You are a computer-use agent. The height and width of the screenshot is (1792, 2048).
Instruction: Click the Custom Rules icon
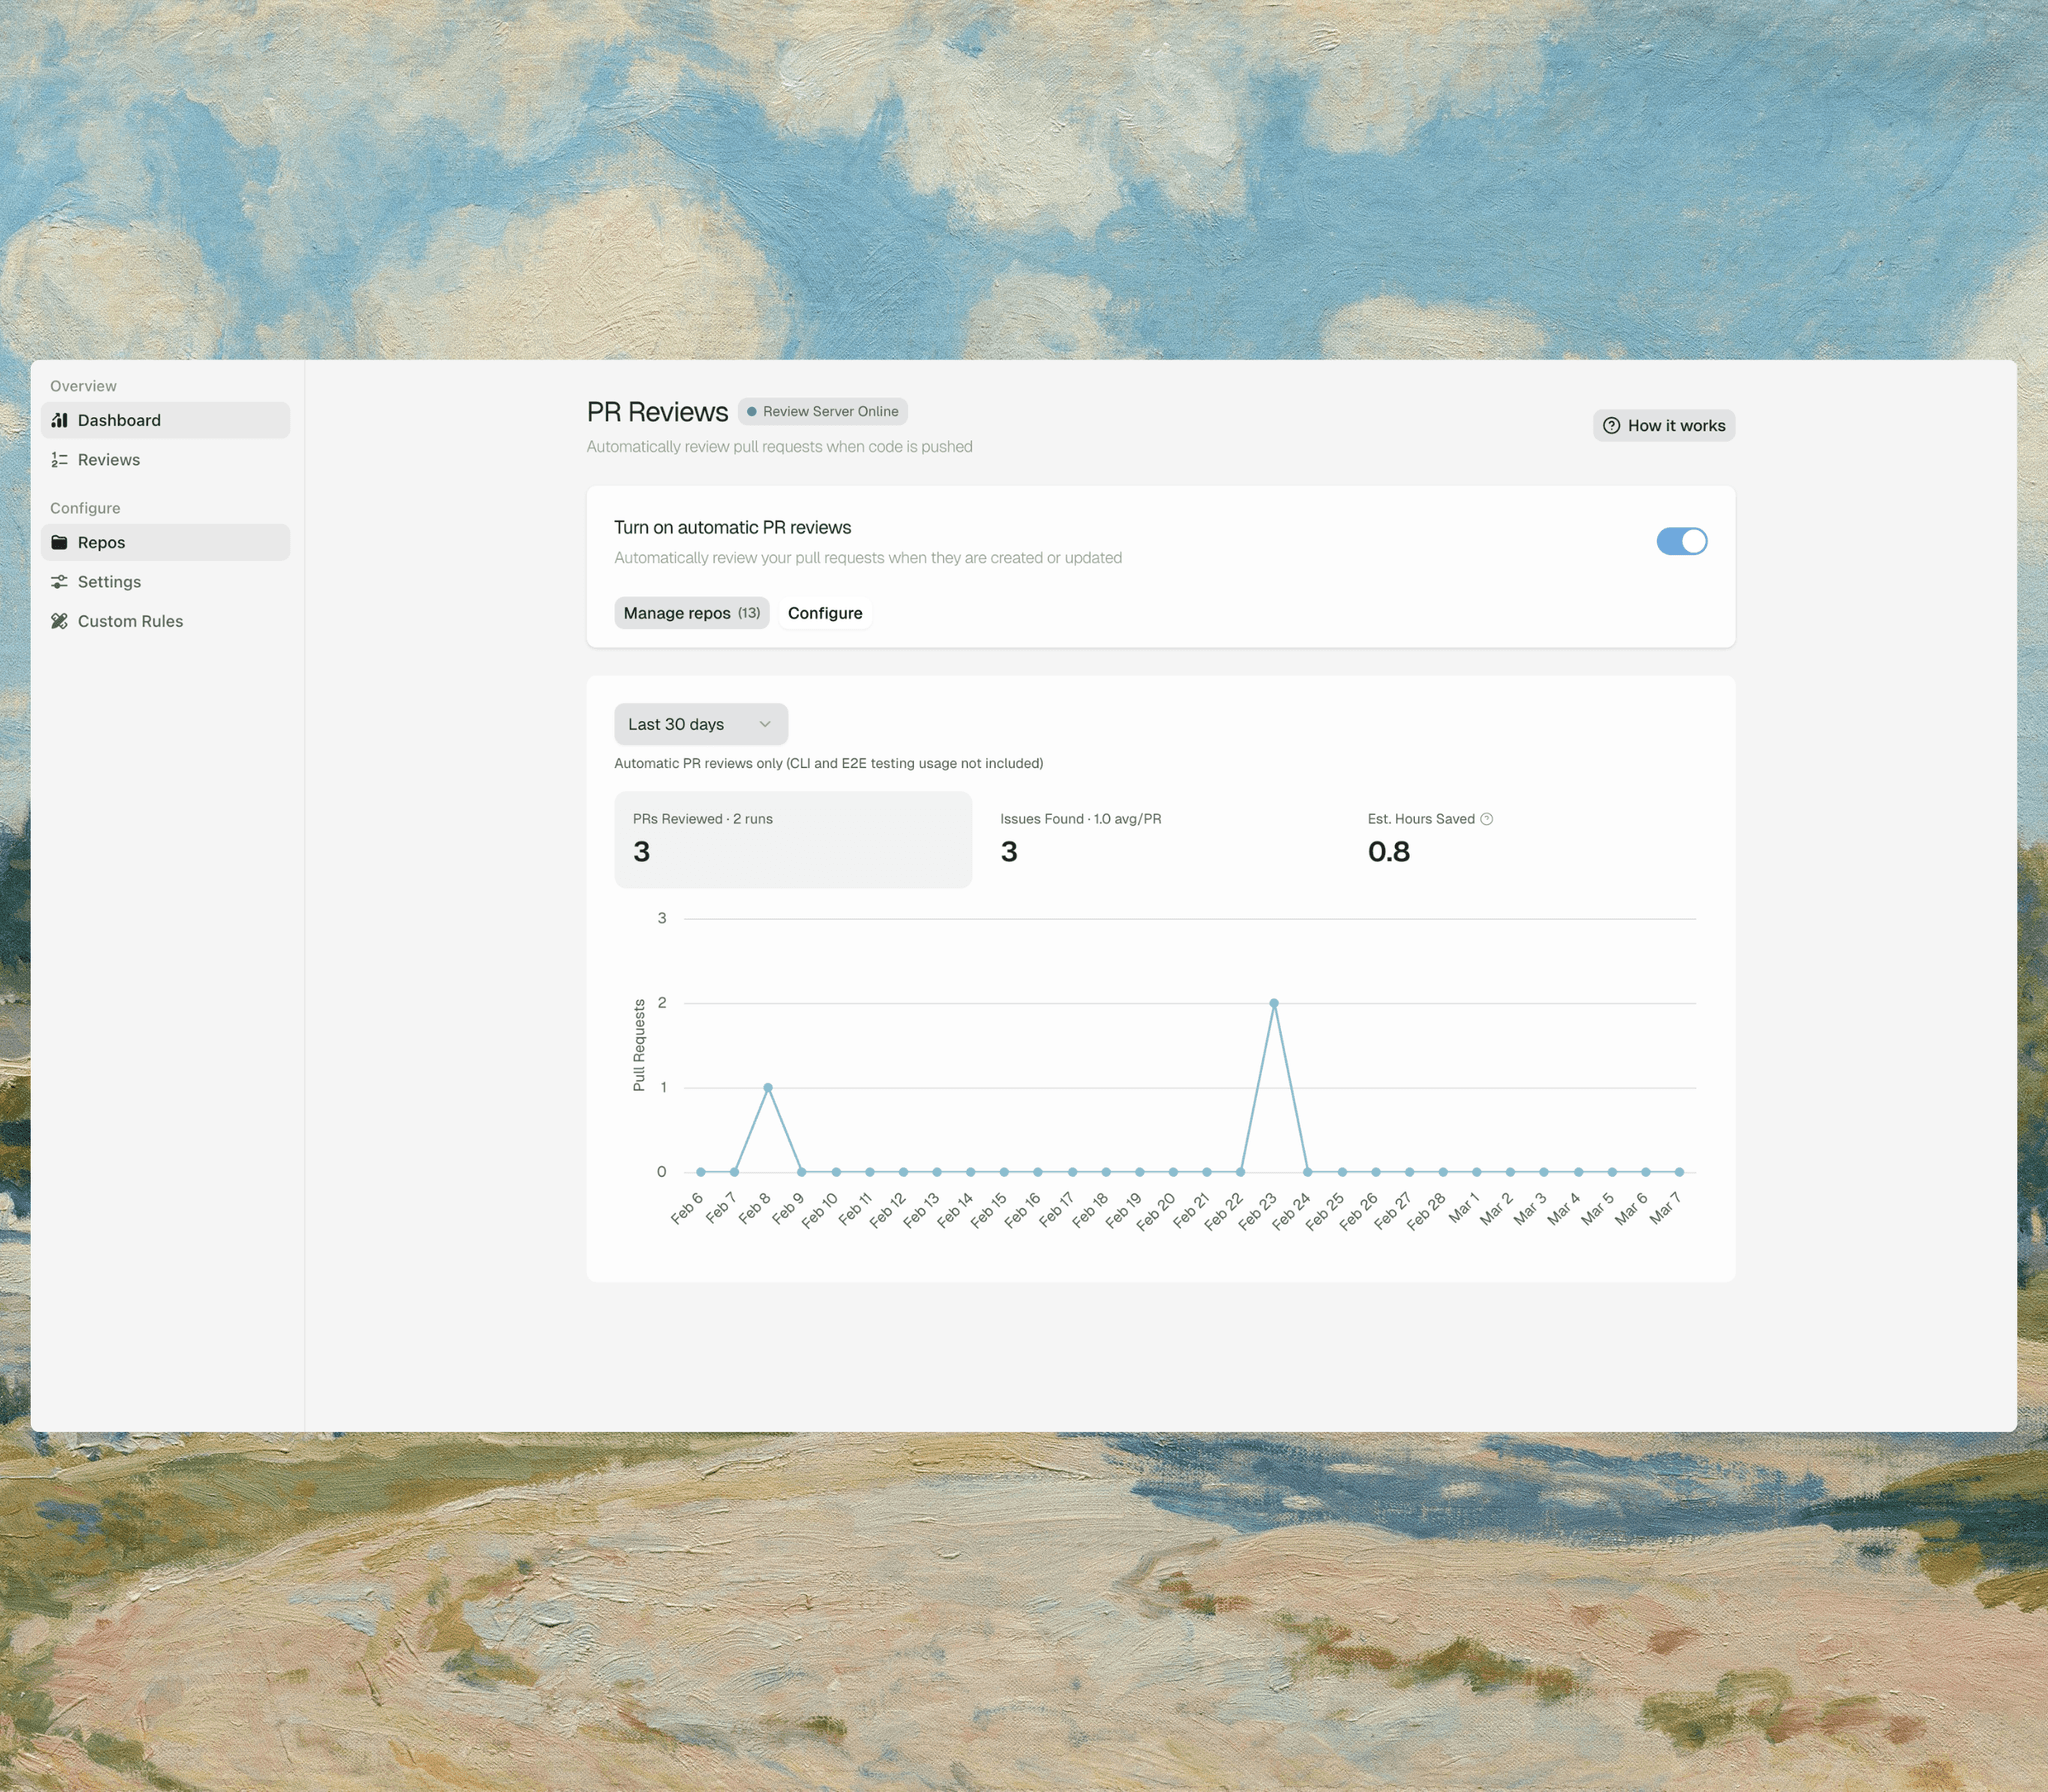(59, 621)
